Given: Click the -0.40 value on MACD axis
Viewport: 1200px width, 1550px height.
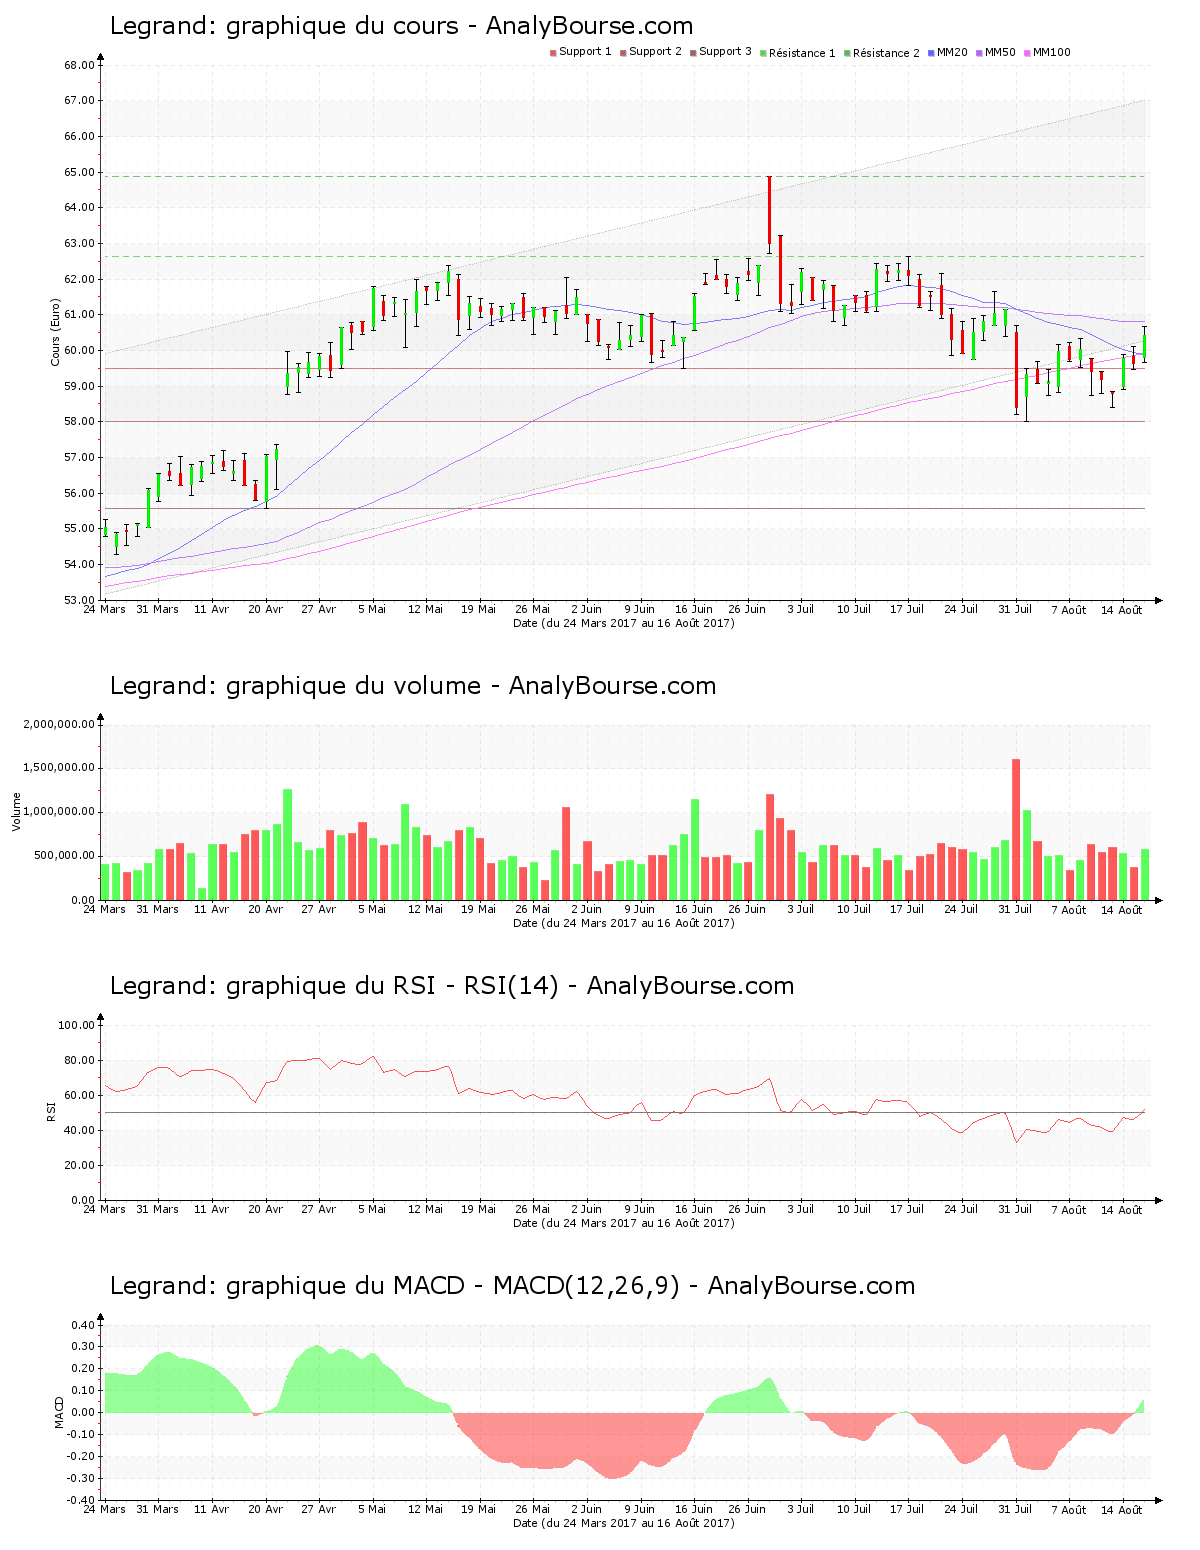Looking at the screenshot, I should tap(81, 1500).
